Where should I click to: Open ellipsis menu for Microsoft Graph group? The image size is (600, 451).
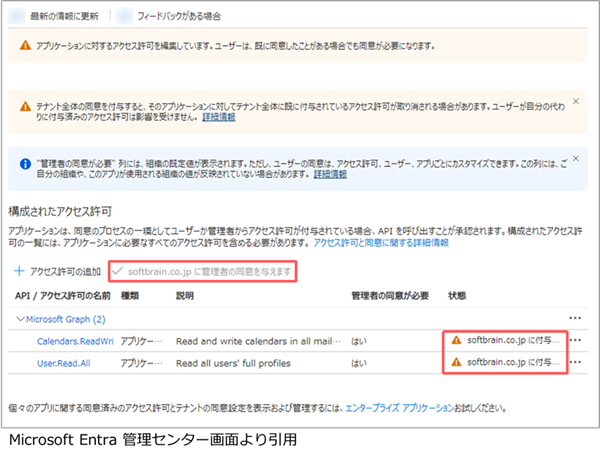pyautogui.click(x=574, y=318)
